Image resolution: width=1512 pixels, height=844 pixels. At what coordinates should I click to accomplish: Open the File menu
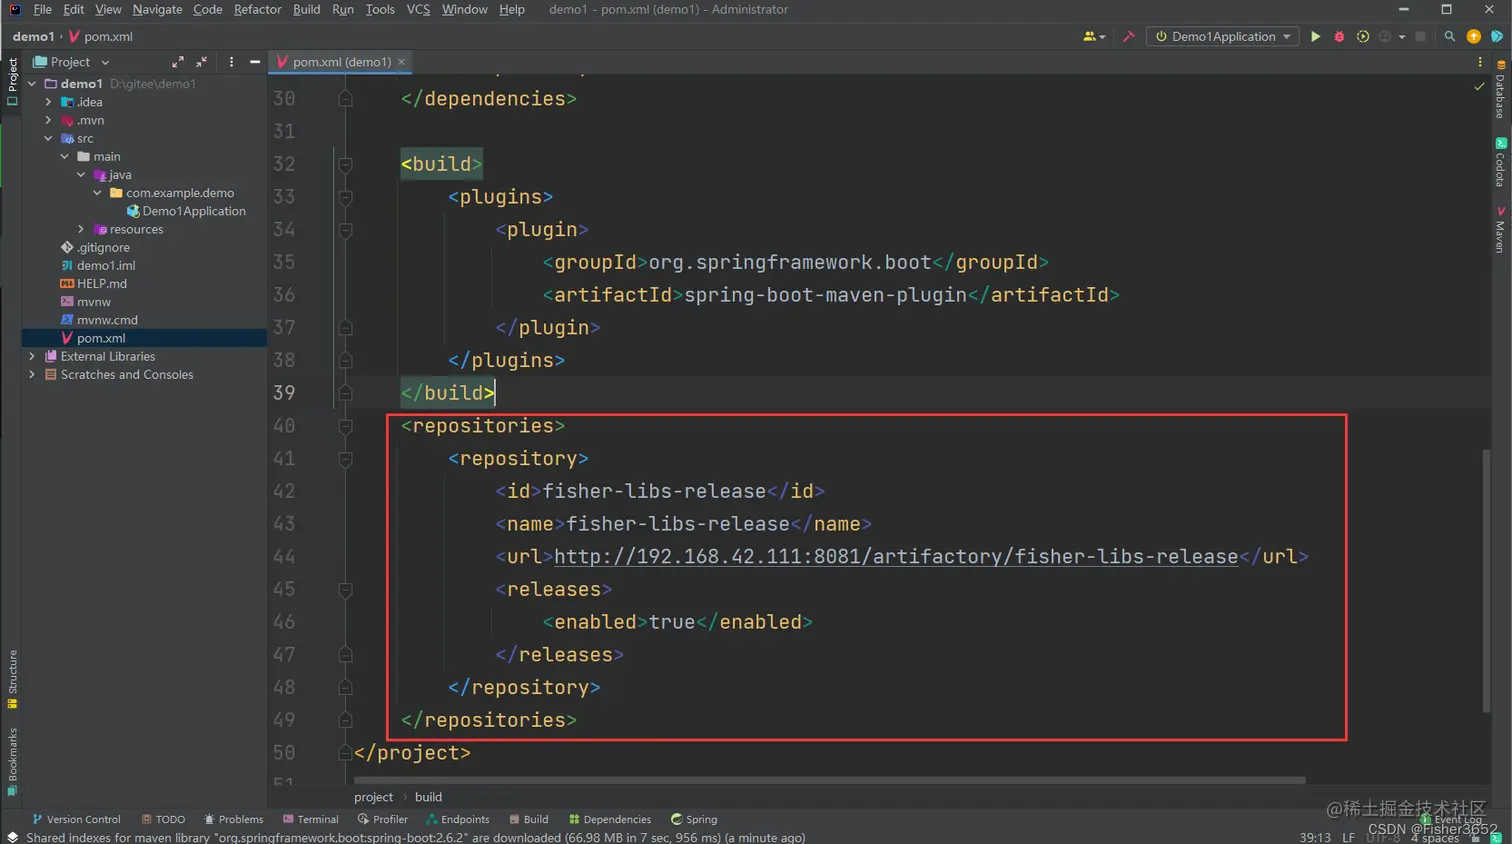[42, 9]
